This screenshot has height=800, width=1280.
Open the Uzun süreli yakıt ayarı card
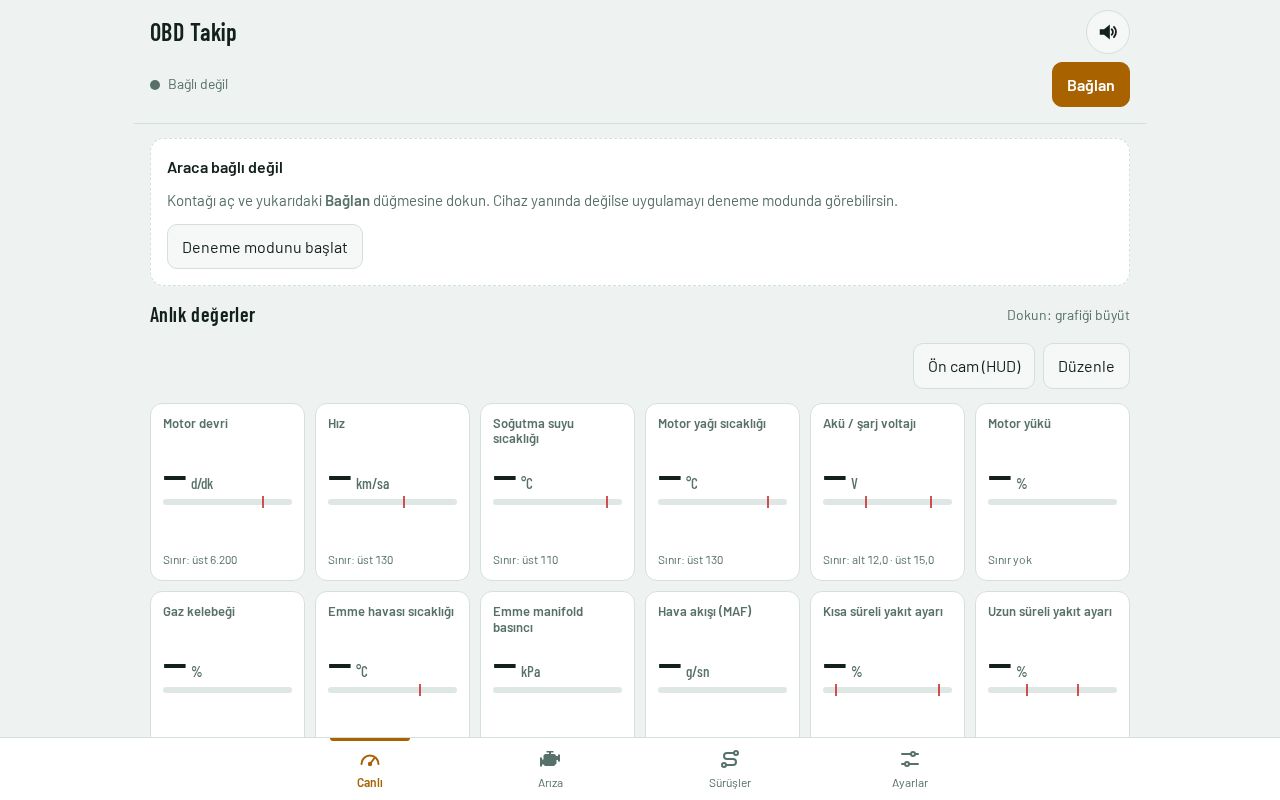point(1052,664)
